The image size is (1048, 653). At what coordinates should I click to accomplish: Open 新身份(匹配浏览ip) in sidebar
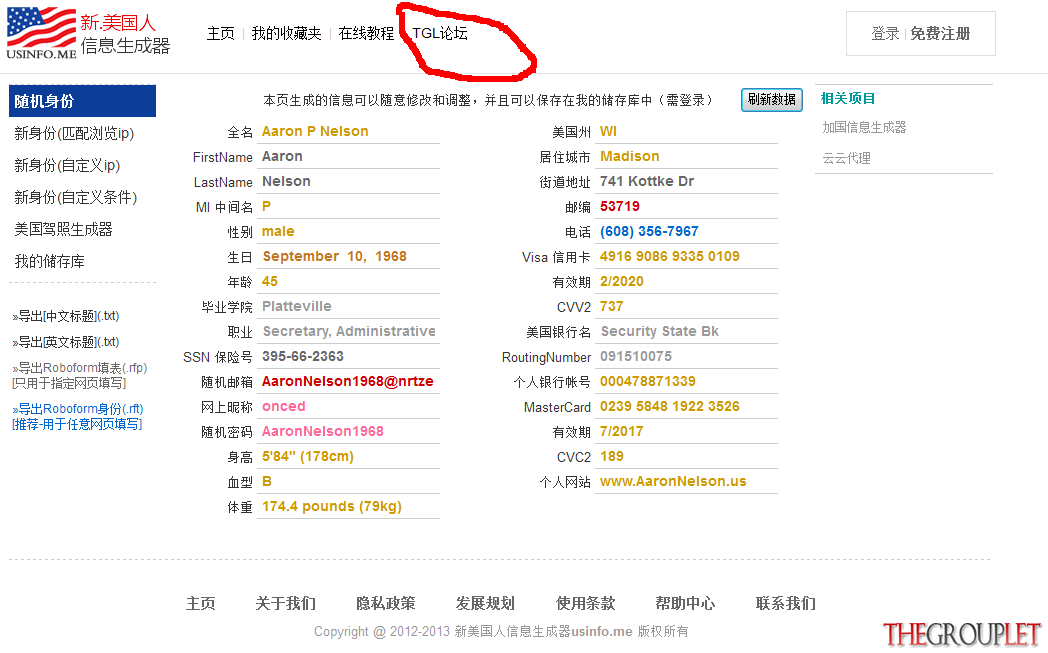74,134
